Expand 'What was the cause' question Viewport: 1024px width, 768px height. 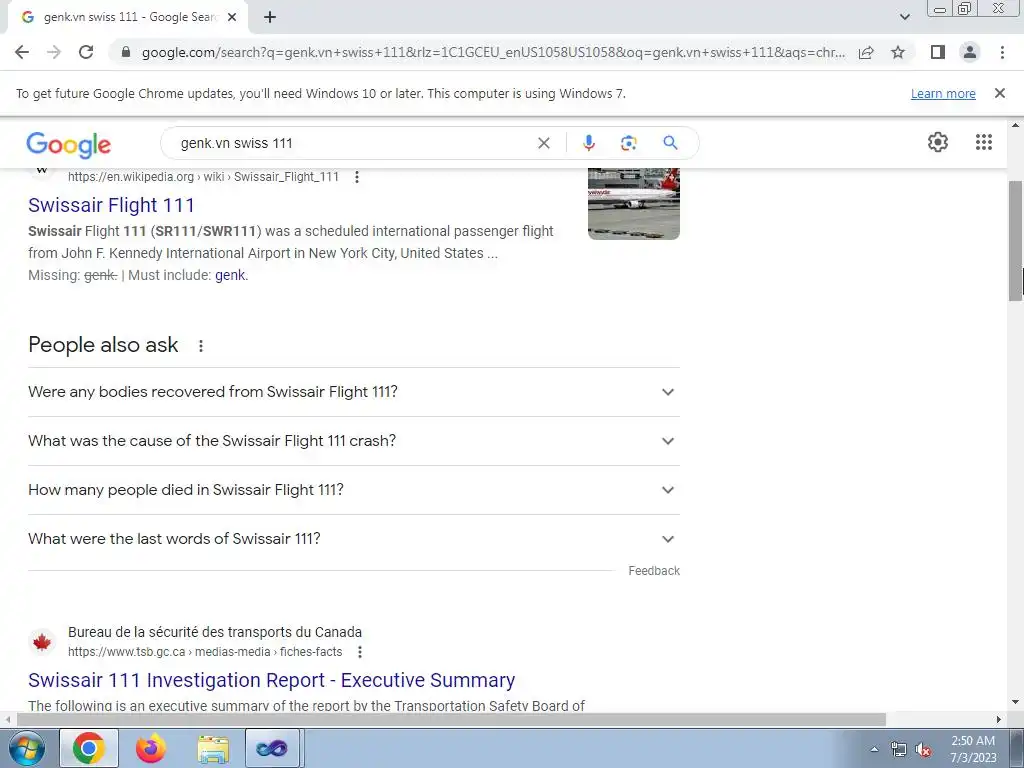click(354, 441)
